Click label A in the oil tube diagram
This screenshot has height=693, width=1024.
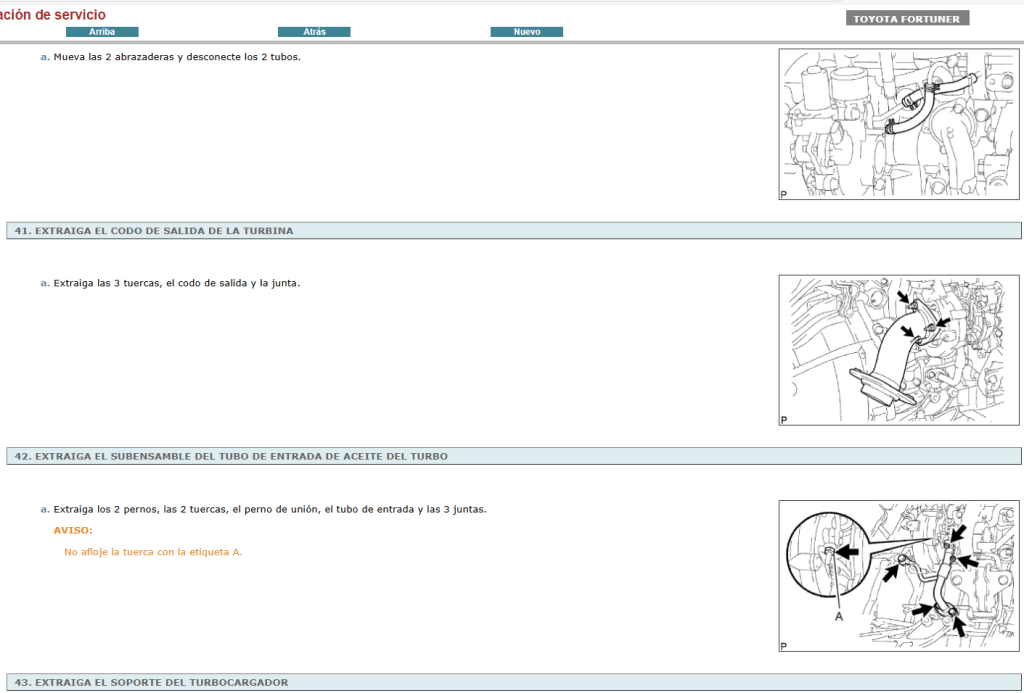(x=838, y=618)
